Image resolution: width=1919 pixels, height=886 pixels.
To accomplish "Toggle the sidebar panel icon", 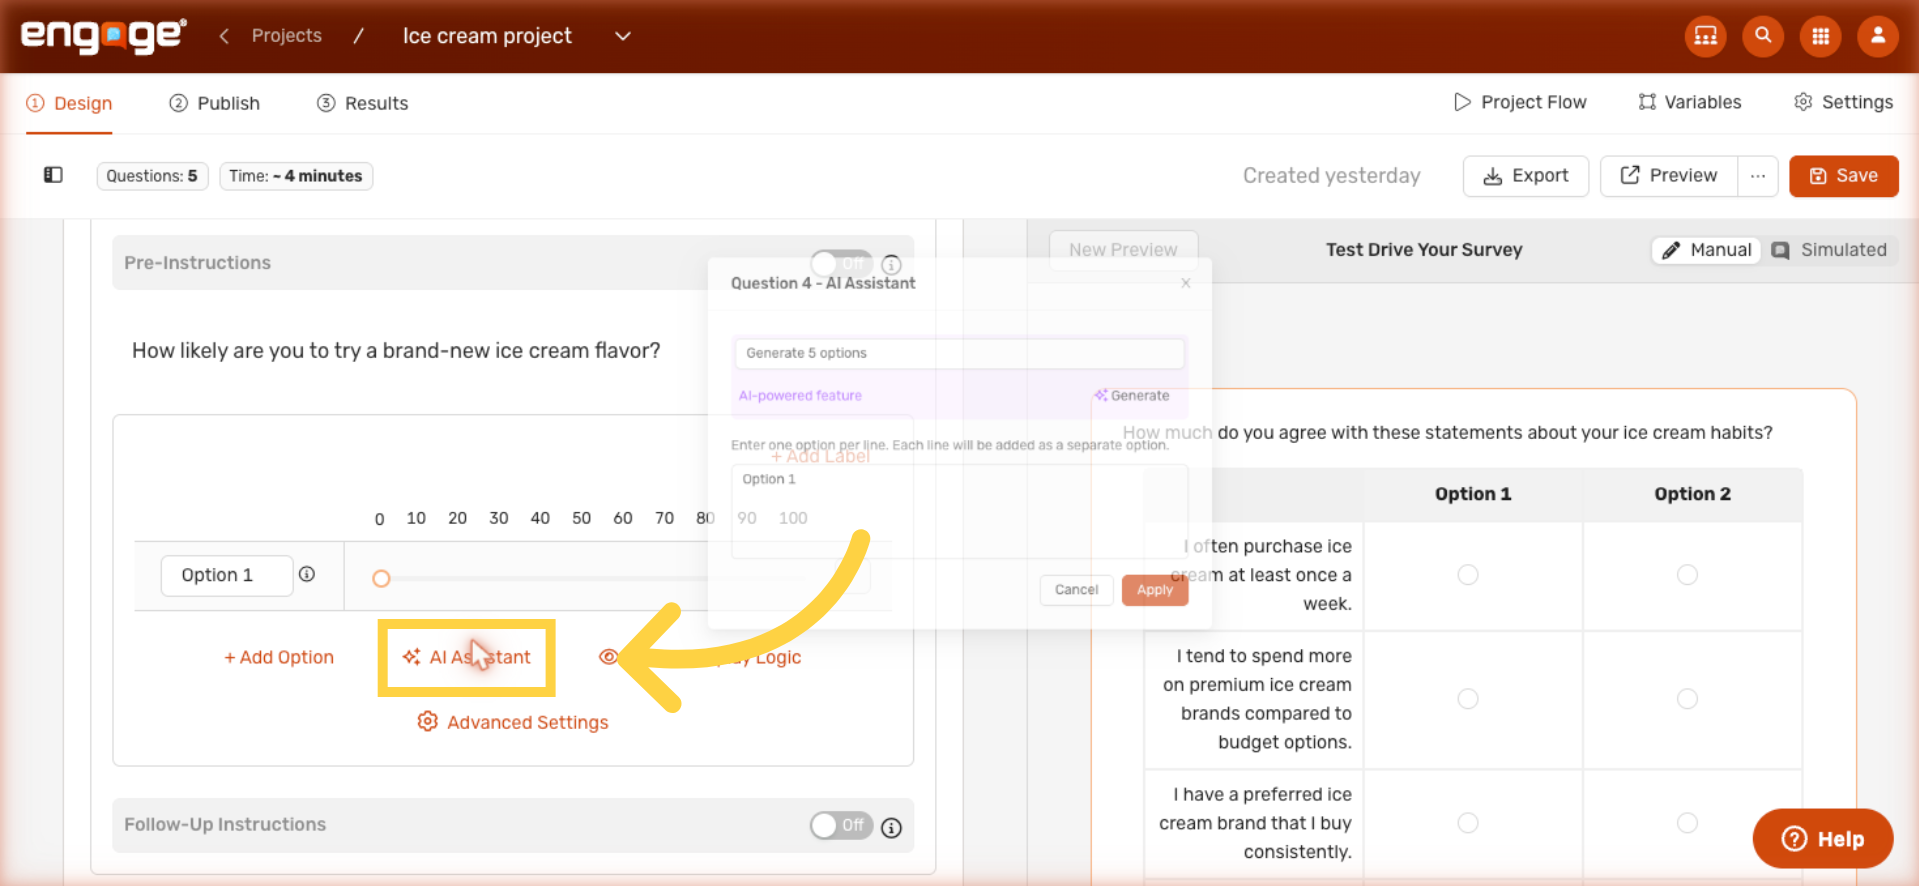I will click(53, 175).
